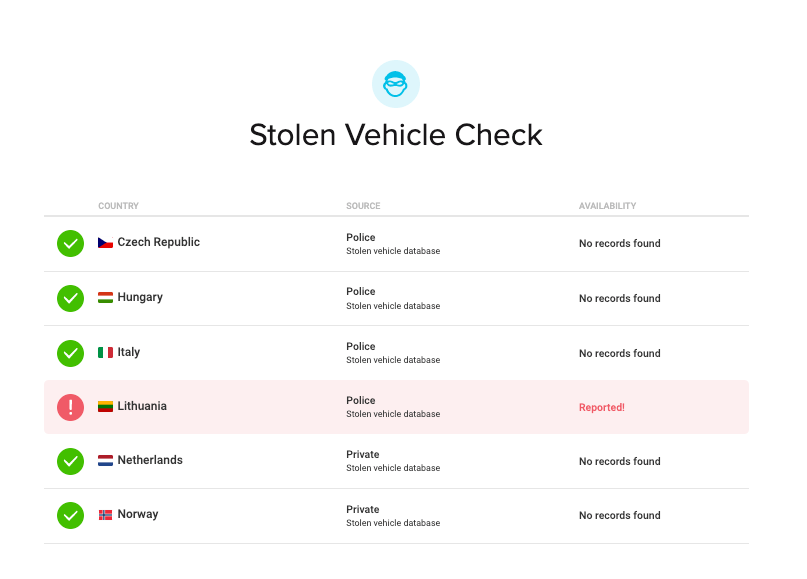Click the AVAILABILITY column header

pyautogui.click(x=607, y=206)
